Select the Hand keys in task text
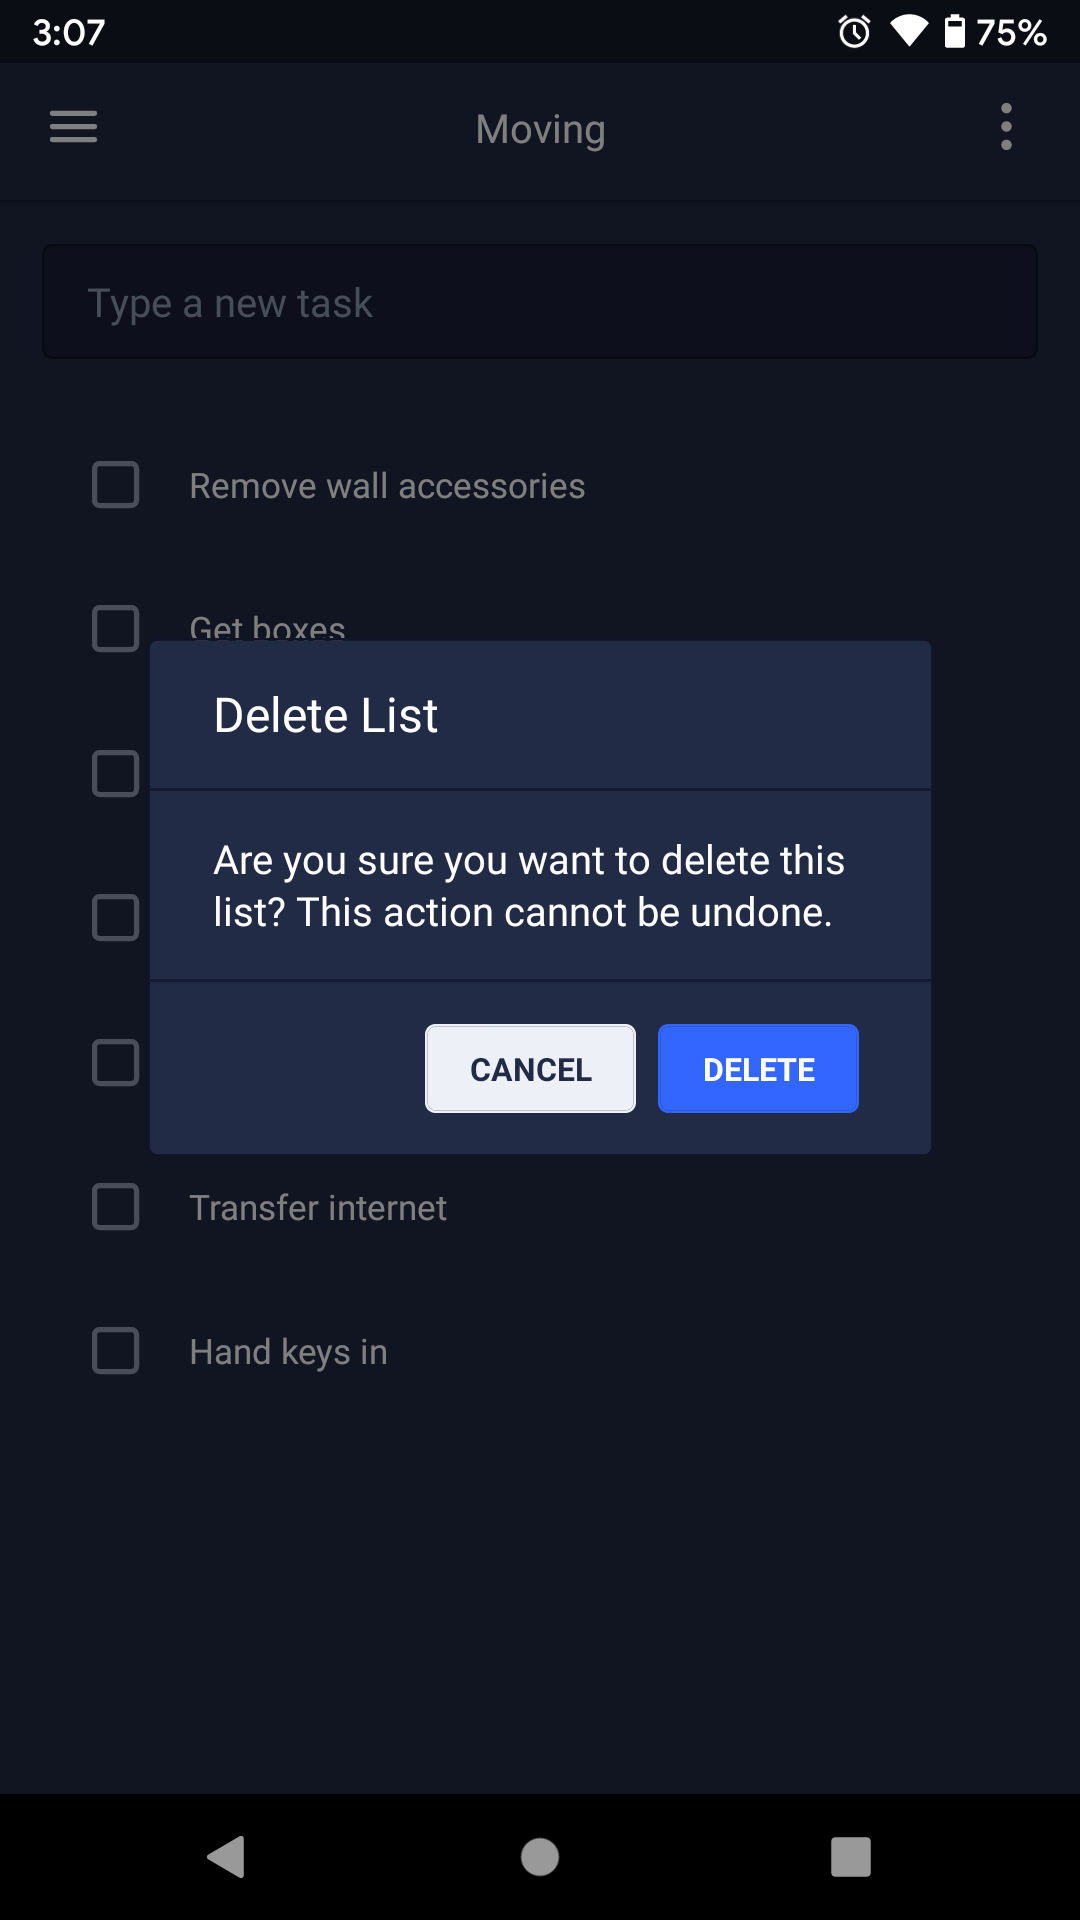Viewport: 1080px width, 1920px height. click(x=288, y=1352)
